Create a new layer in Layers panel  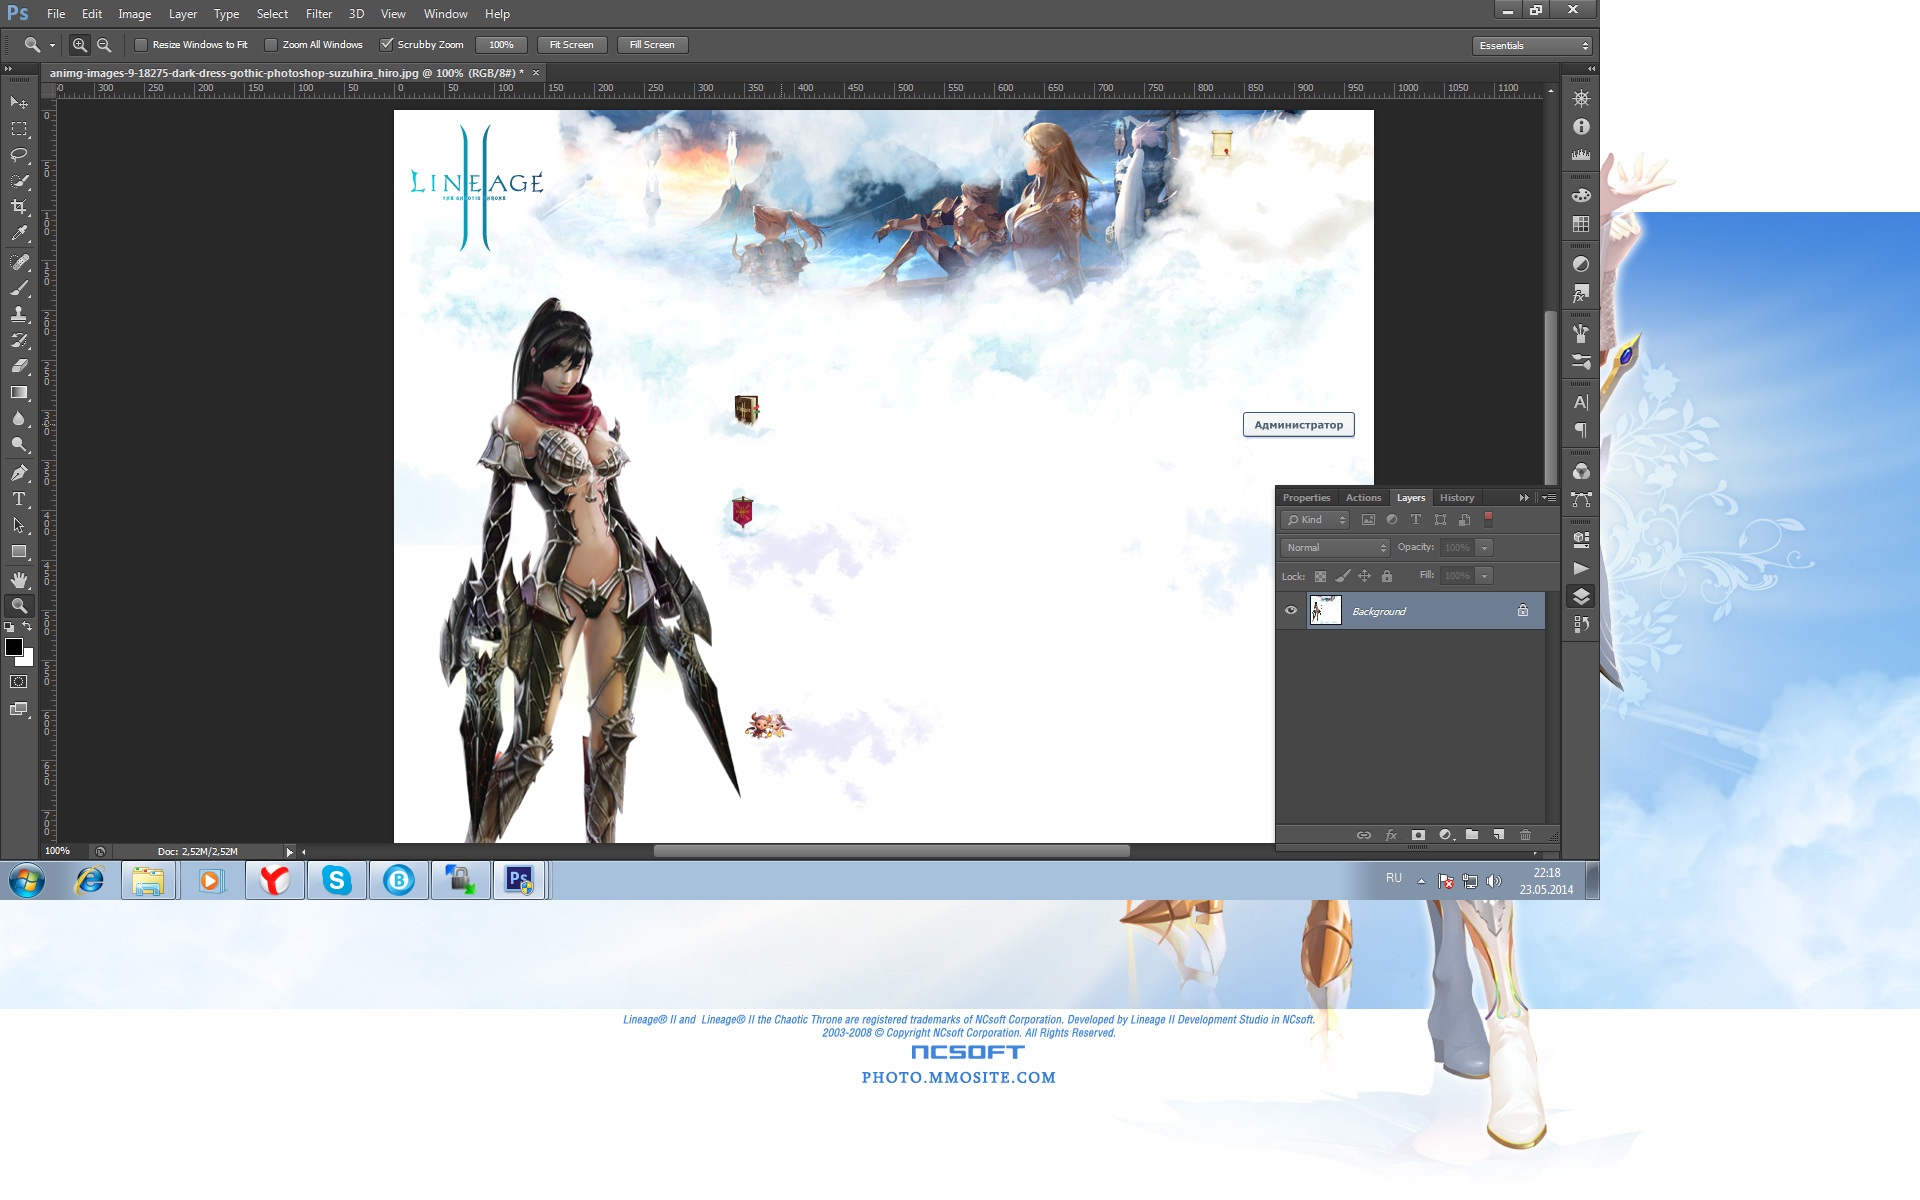point(1498,835)
